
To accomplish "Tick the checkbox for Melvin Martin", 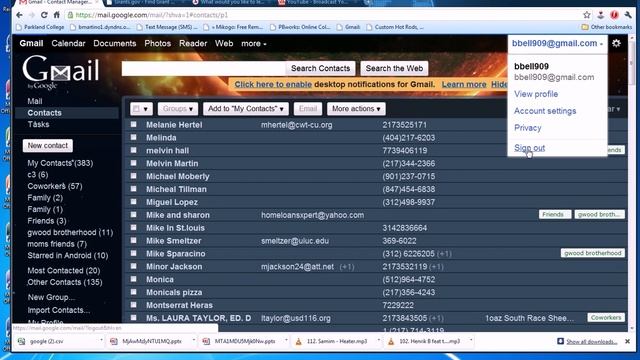I will coord(133,163).
